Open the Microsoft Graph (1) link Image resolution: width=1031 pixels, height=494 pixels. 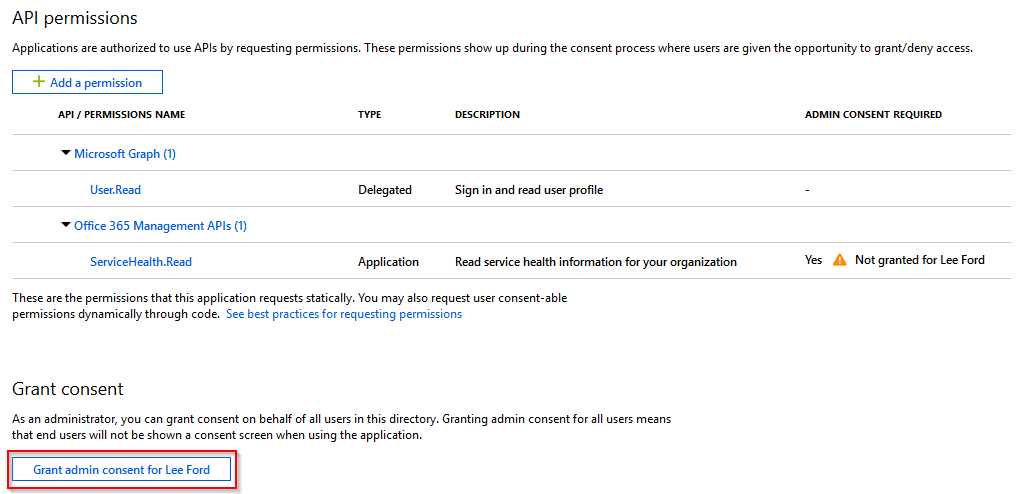point(125,154)
